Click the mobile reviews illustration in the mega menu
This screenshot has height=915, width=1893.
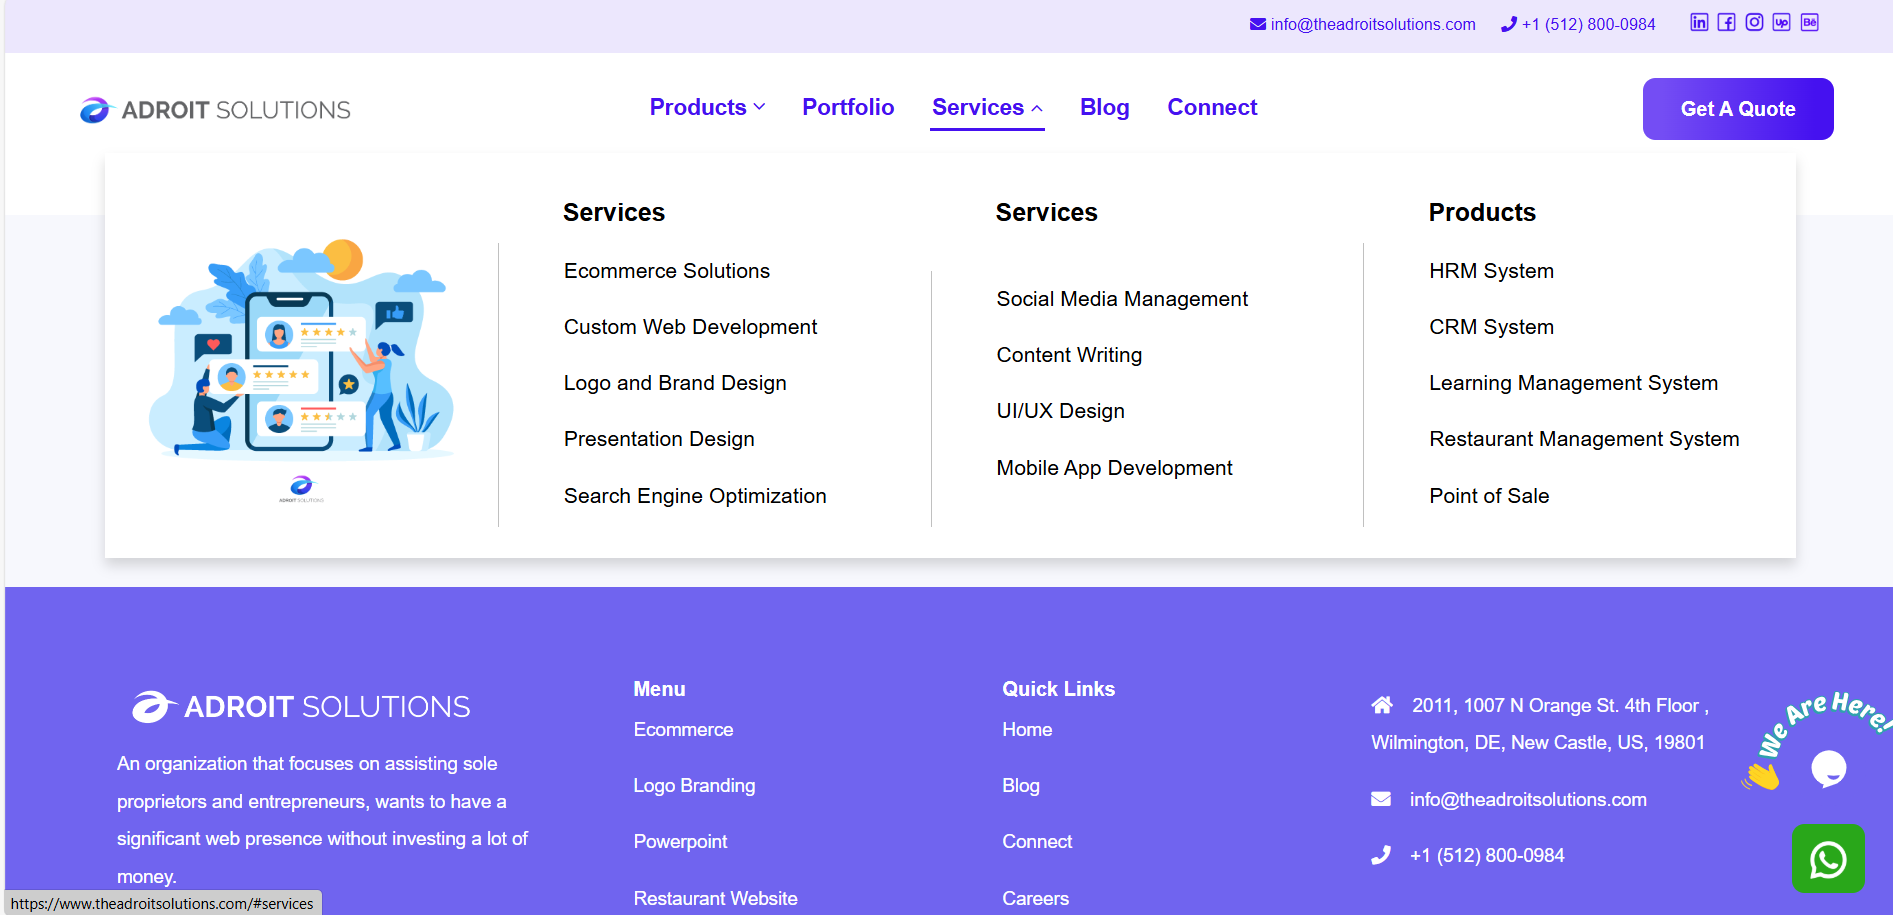(x=301, y=371)
